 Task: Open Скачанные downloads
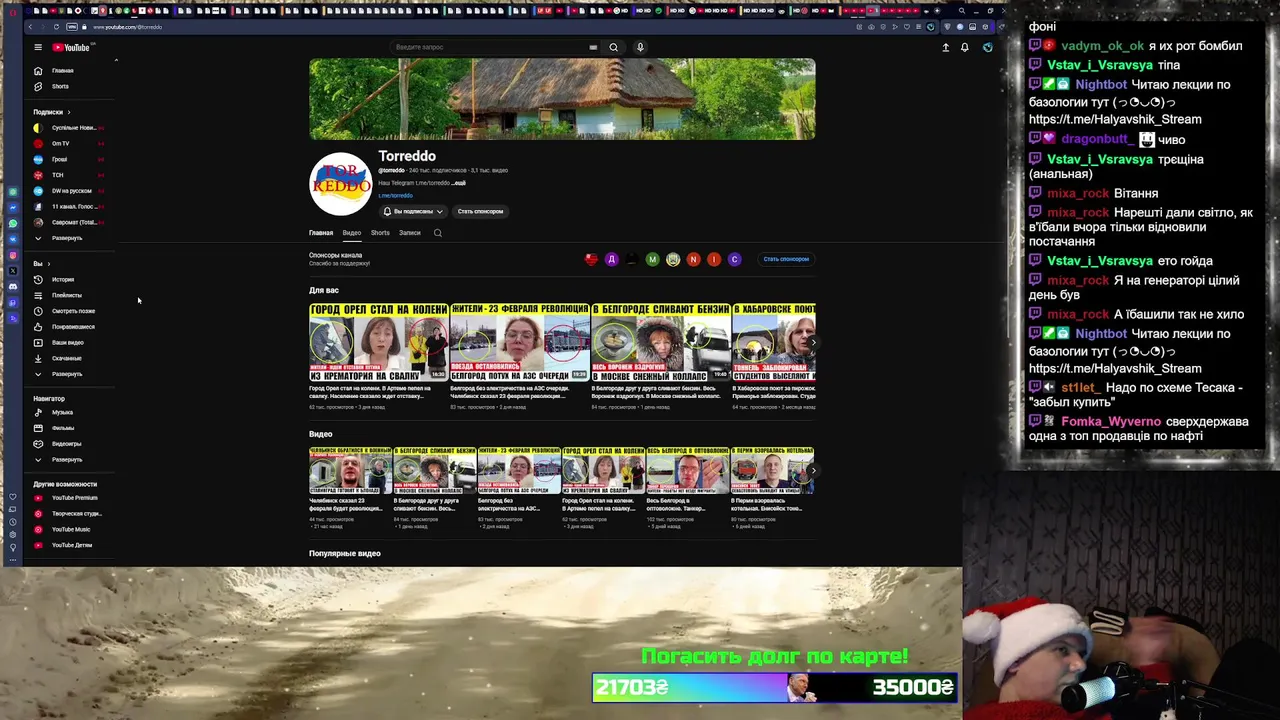point(66,358)
